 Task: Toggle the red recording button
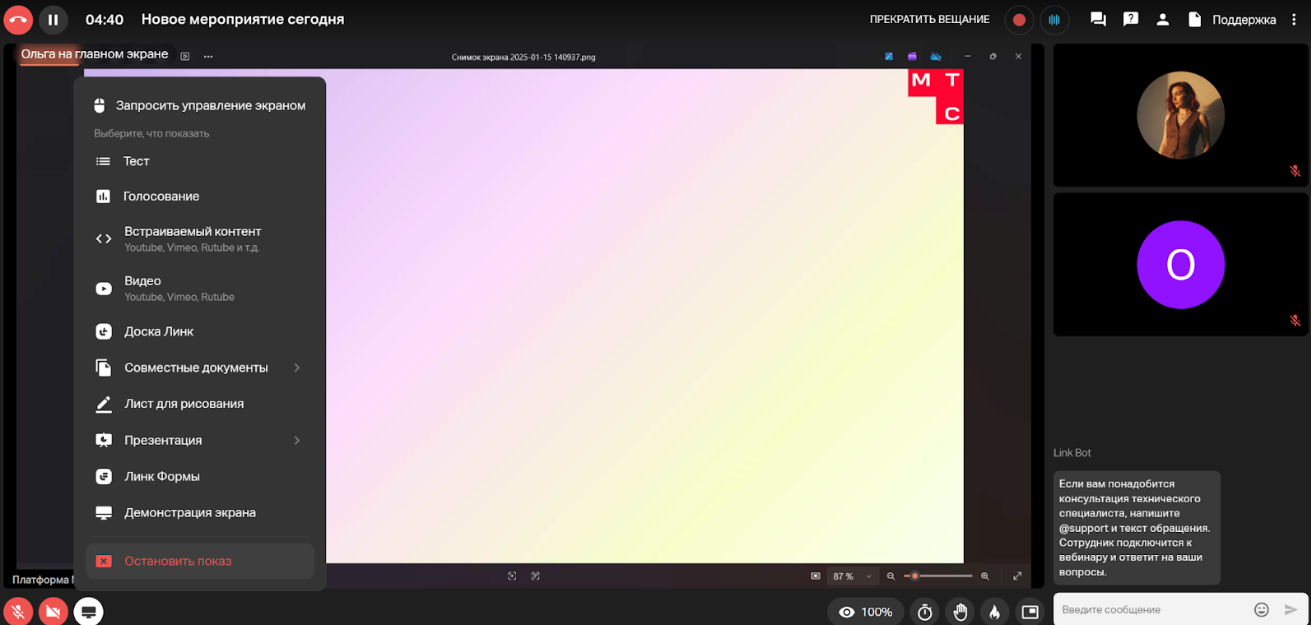click(1019, 20)
